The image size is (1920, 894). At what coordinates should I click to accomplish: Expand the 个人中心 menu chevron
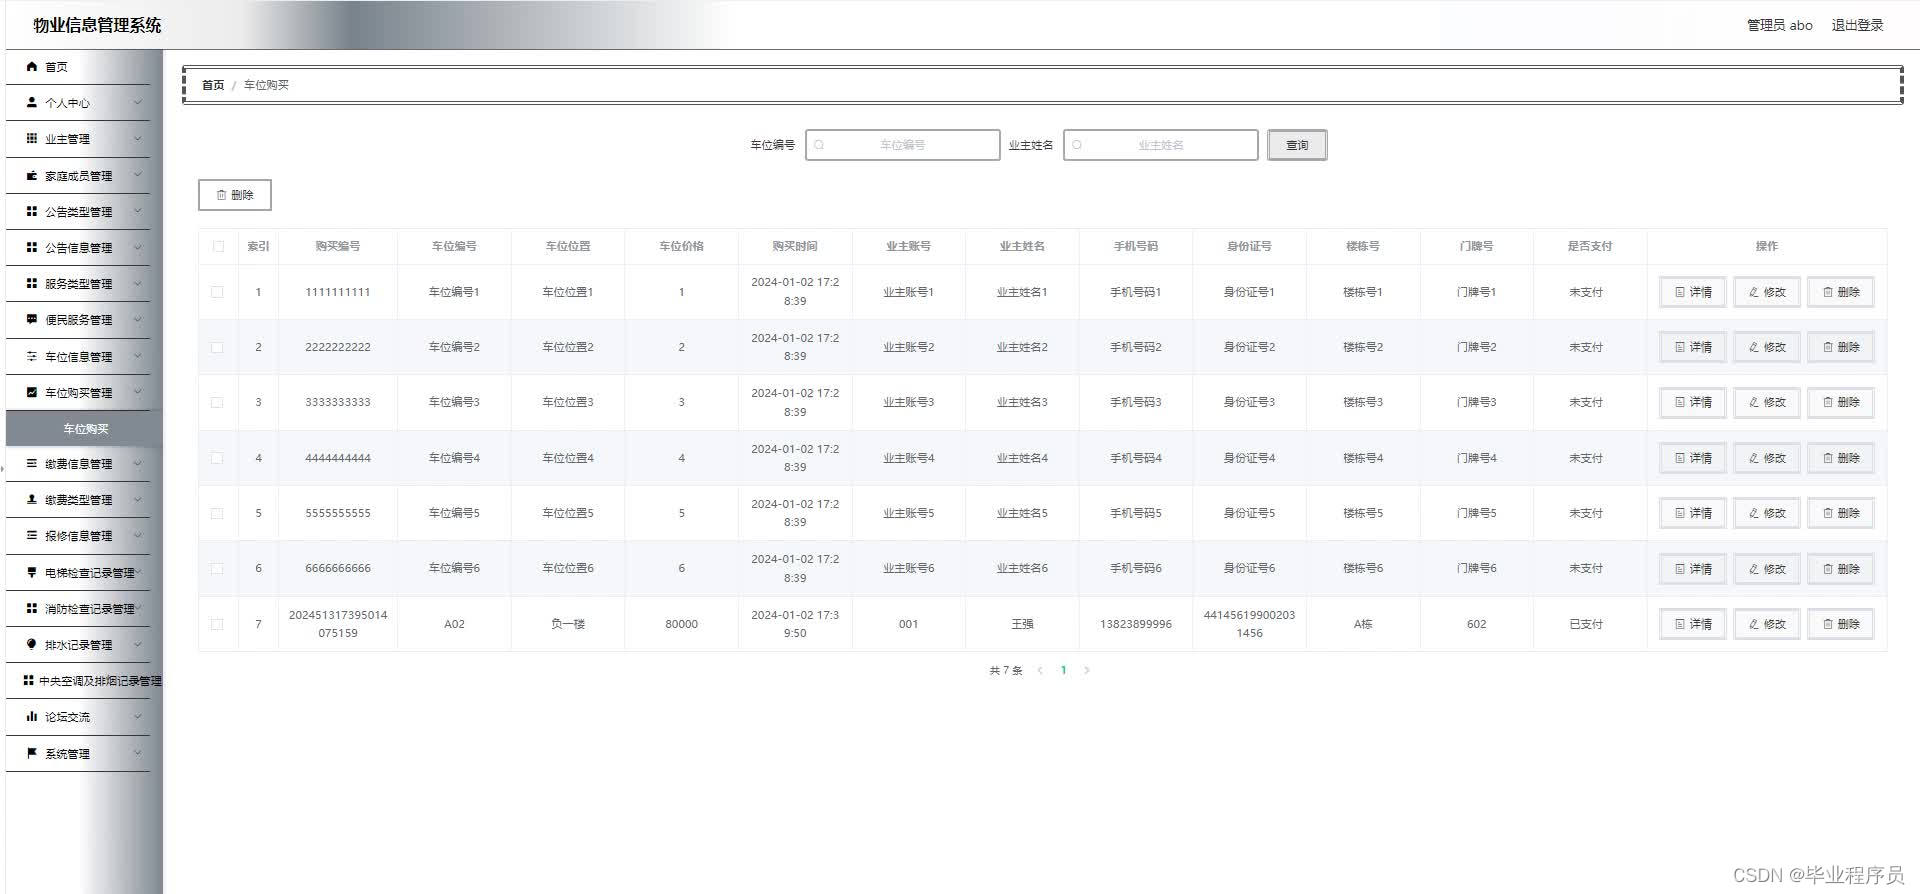(138, 103)
